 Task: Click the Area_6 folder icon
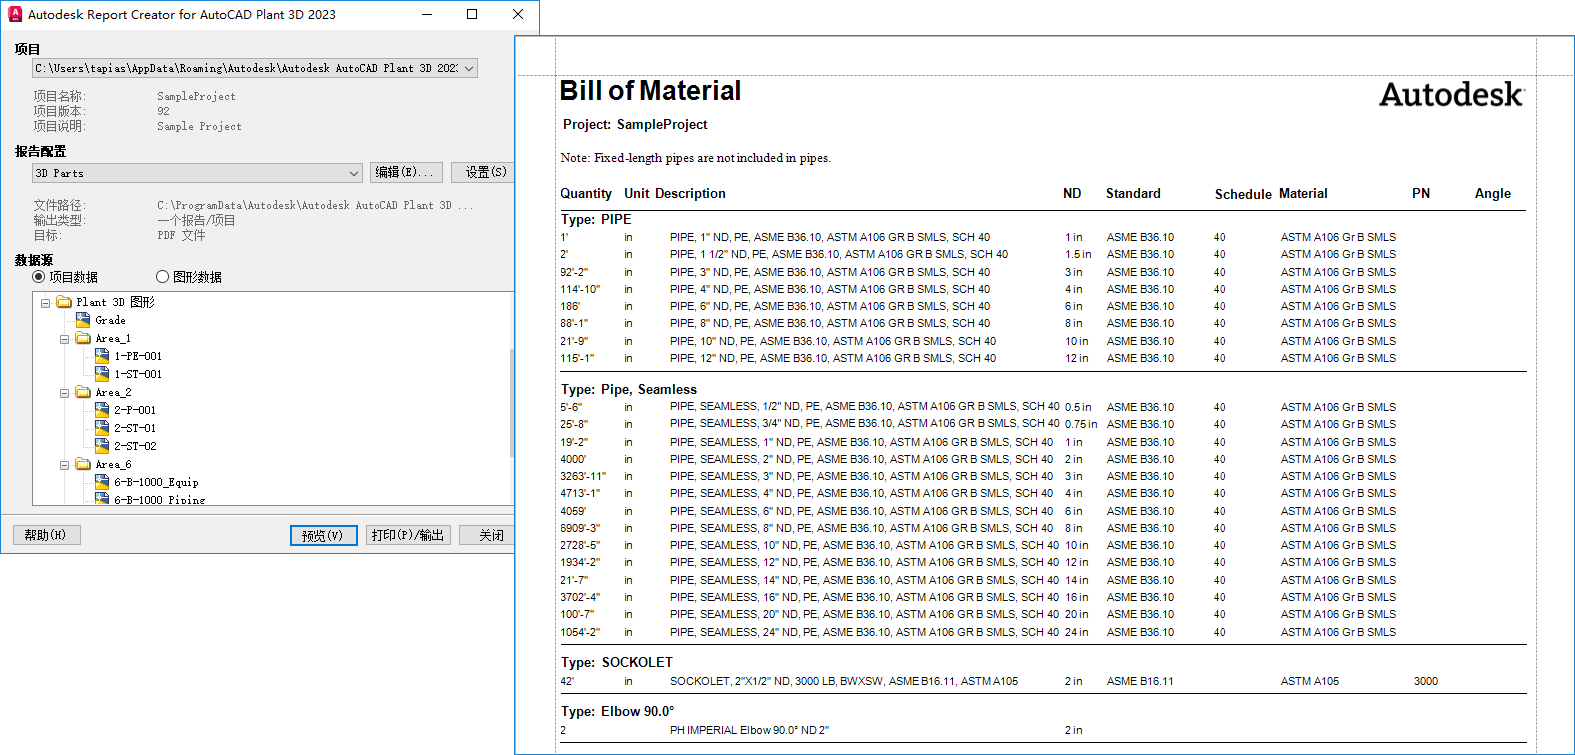[x=83, y=464]
